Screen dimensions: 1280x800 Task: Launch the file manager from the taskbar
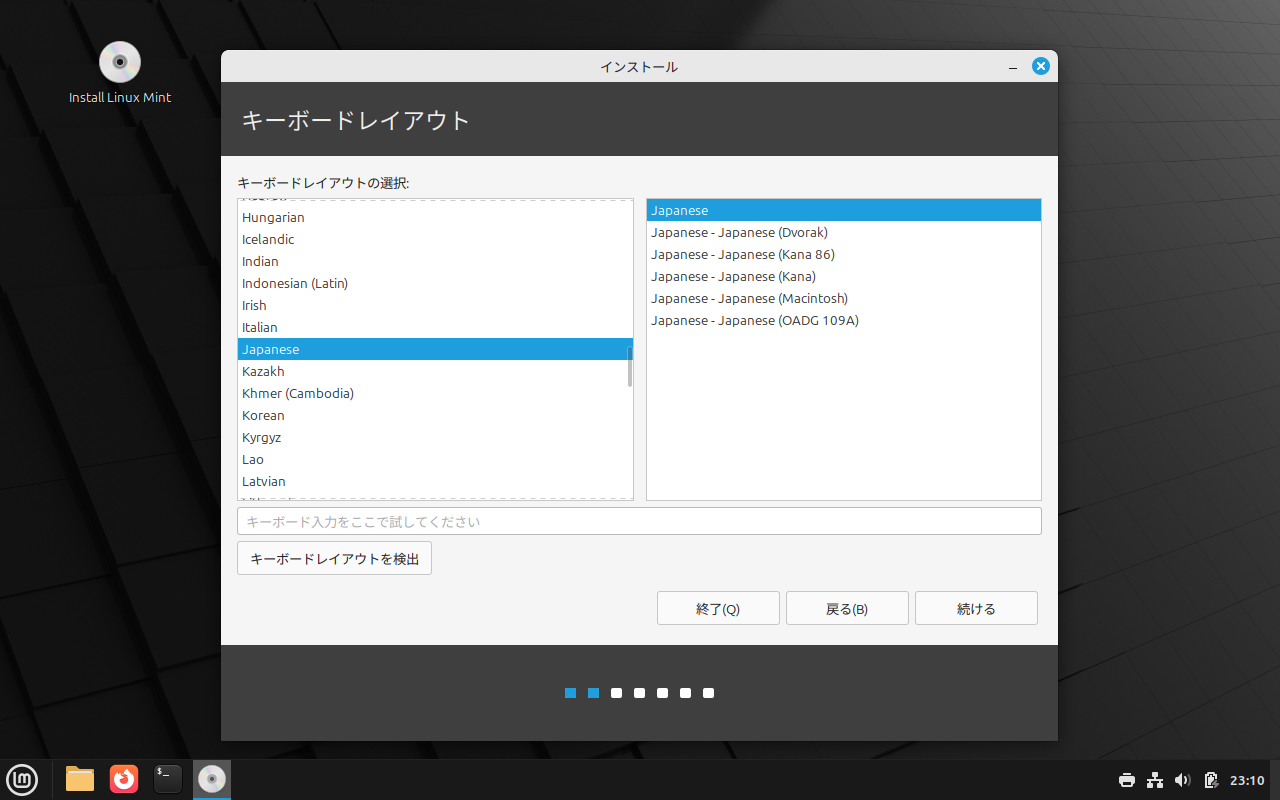click(80, 779)
